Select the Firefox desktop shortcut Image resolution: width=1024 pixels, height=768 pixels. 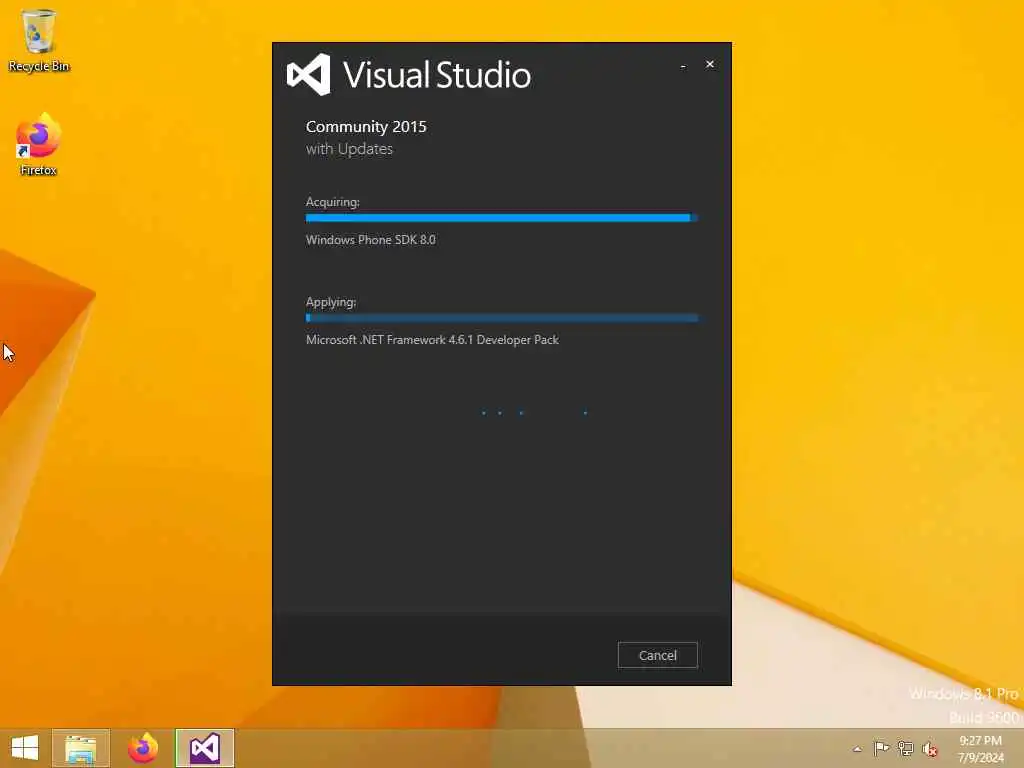click(x=39, y=145)
